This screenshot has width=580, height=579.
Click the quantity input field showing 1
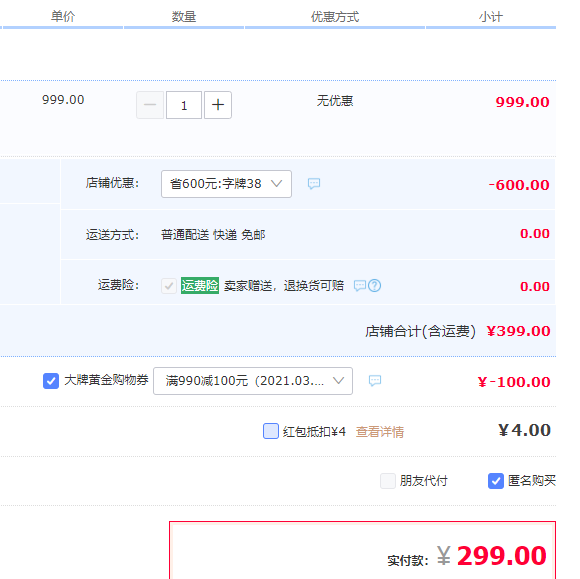click(x=184, y=105)
